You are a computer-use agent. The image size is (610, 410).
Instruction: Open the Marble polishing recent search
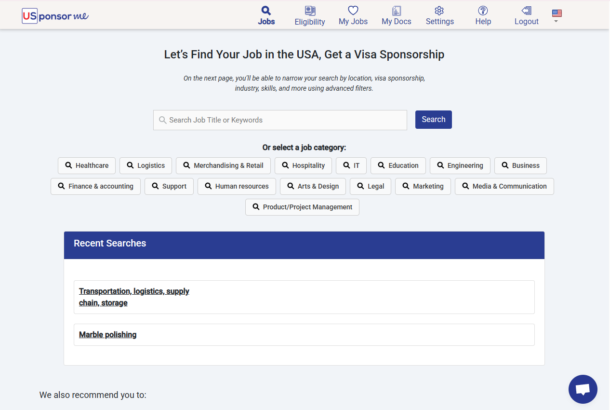[x=108, y=335]
